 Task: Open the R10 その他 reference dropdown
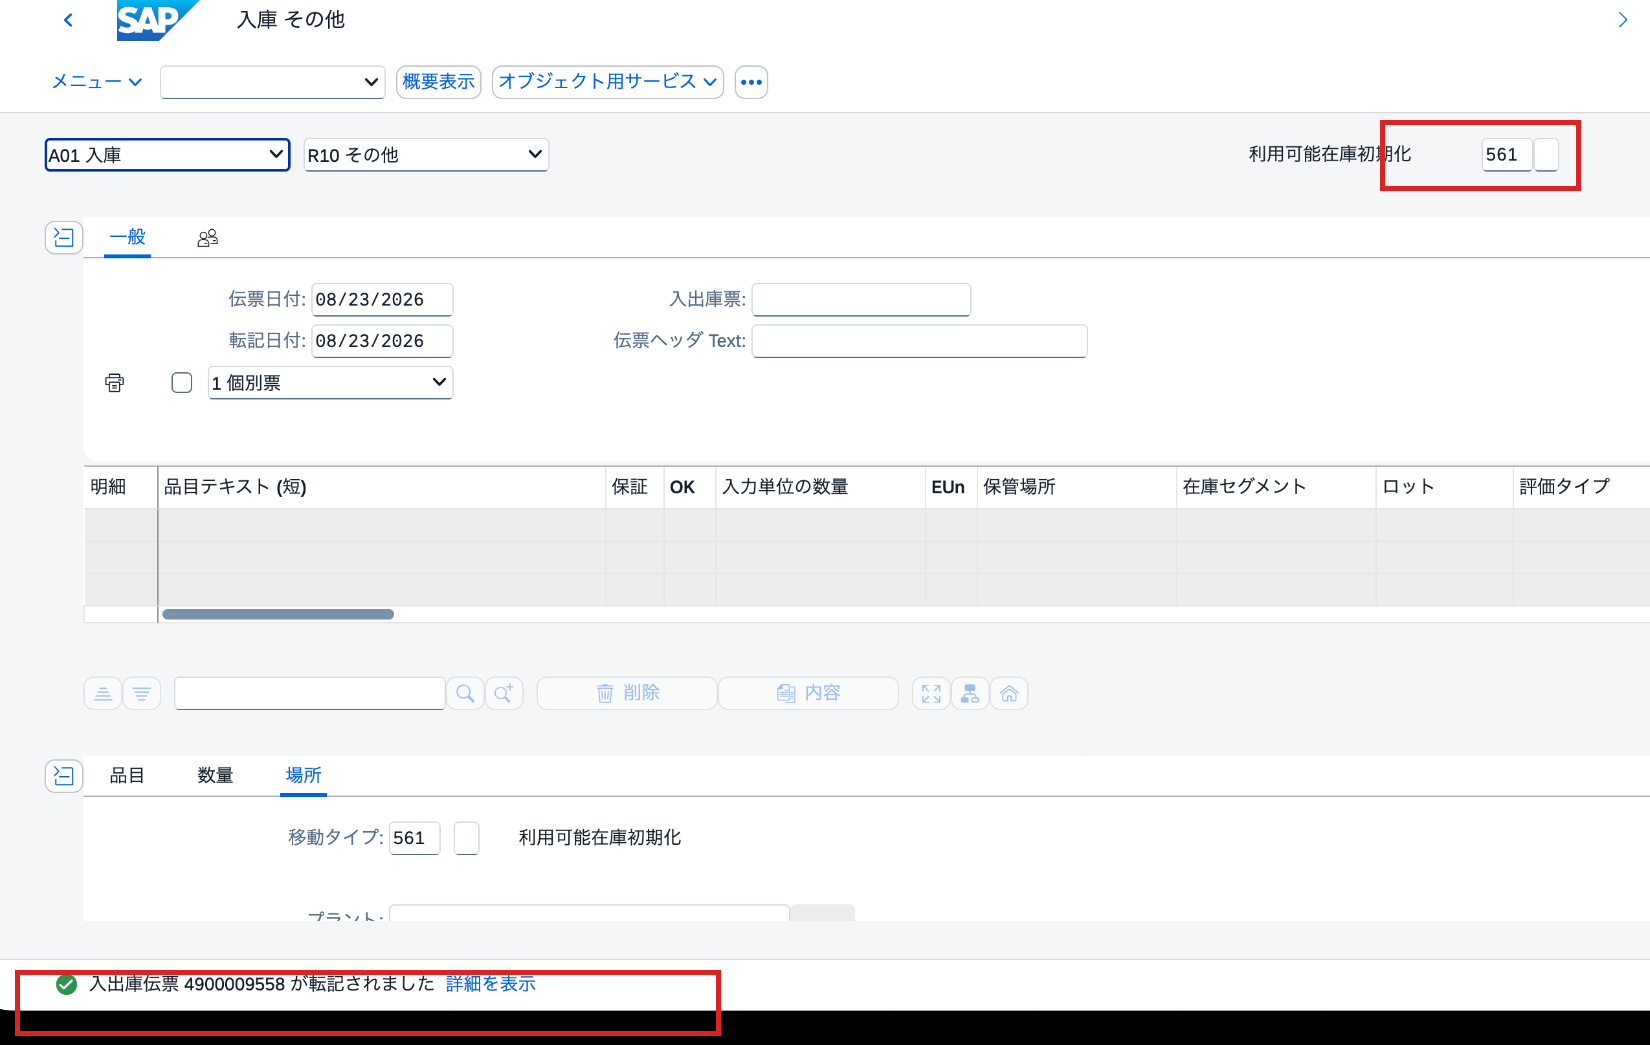click(x=426, y=155)
